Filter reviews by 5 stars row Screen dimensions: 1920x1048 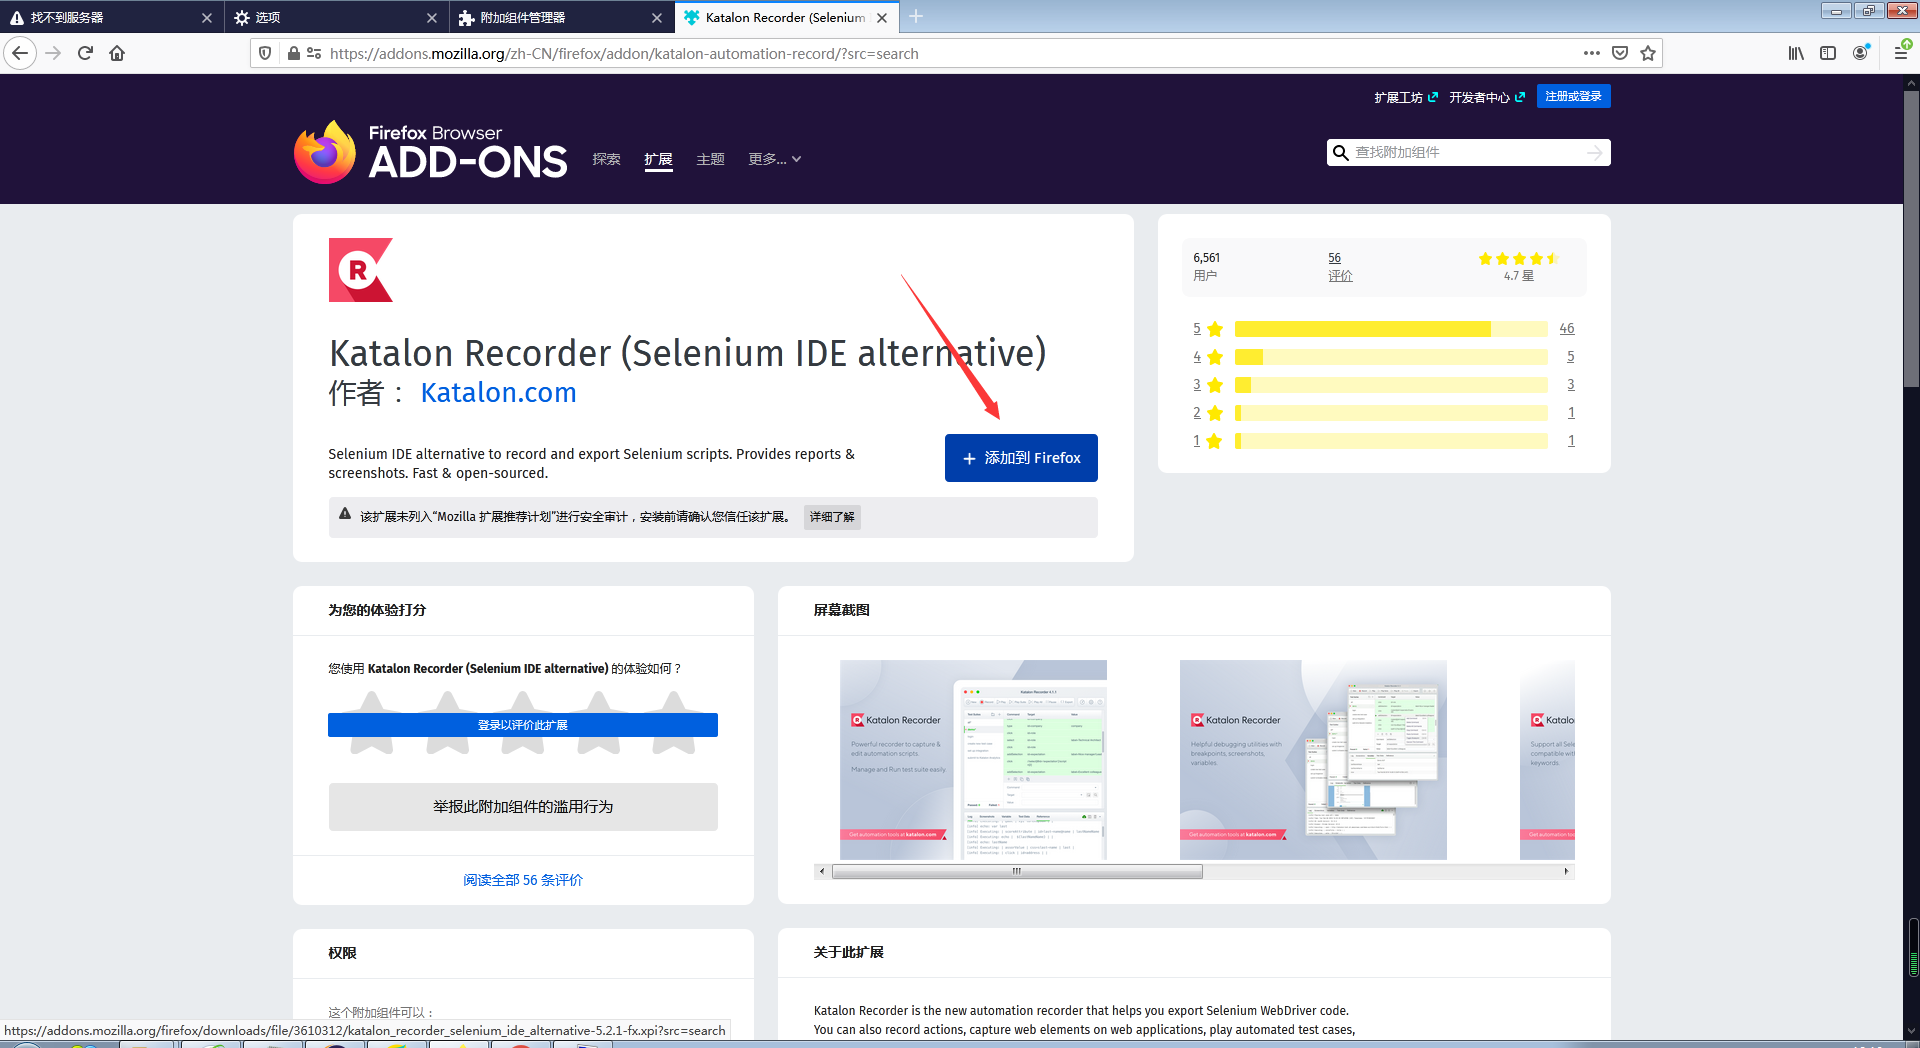tap(1383, 329)
